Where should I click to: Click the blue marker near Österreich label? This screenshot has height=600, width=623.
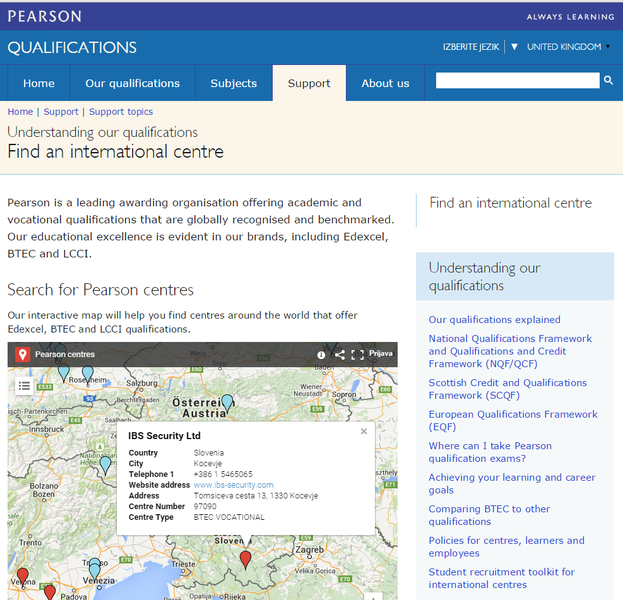coord(227,403)
